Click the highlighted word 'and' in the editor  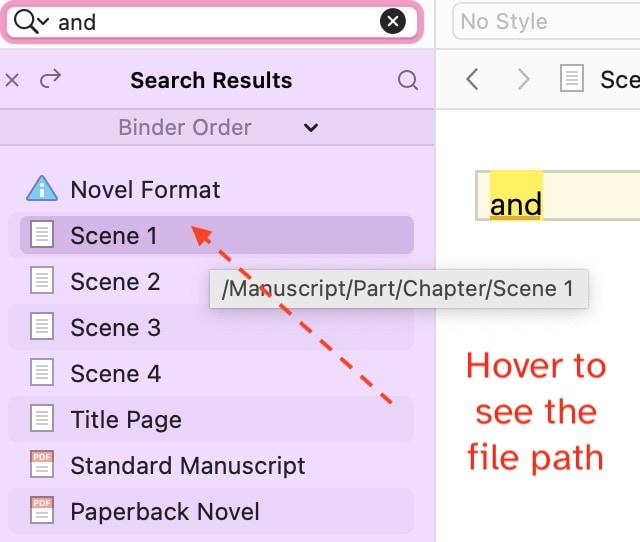click(x=516, y=204)
